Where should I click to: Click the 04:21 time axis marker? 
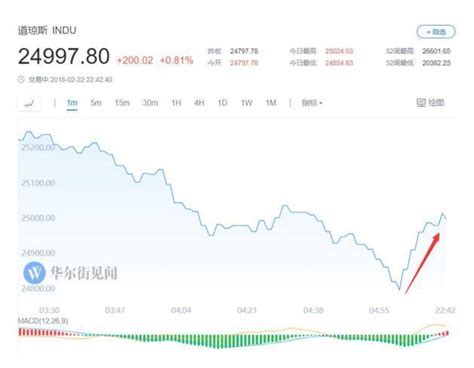(247, 310)
